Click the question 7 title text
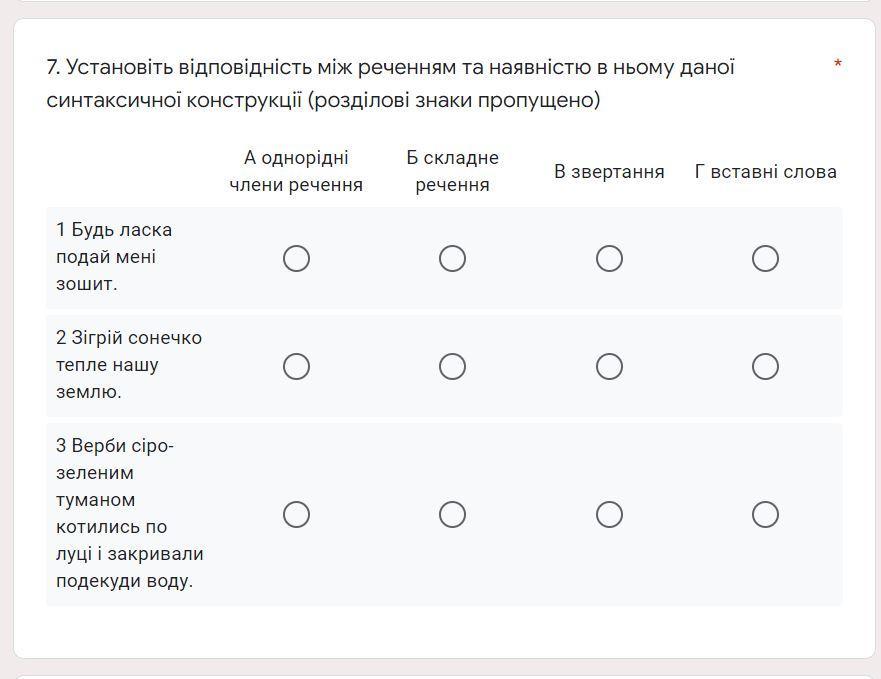 tap(390, 83)
